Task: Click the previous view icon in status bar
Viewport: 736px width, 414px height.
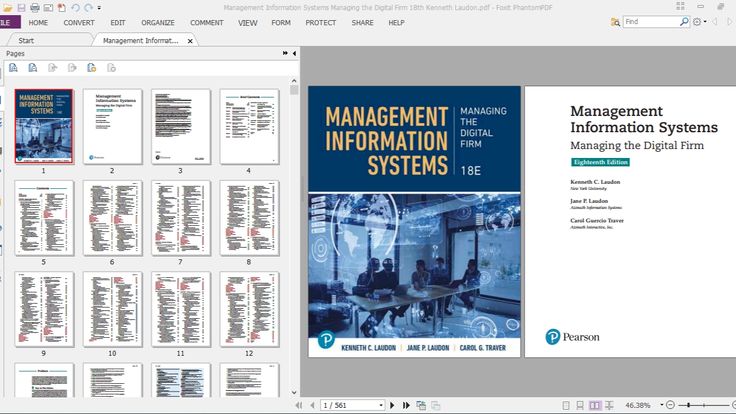Action: click(x=421, y=405)
